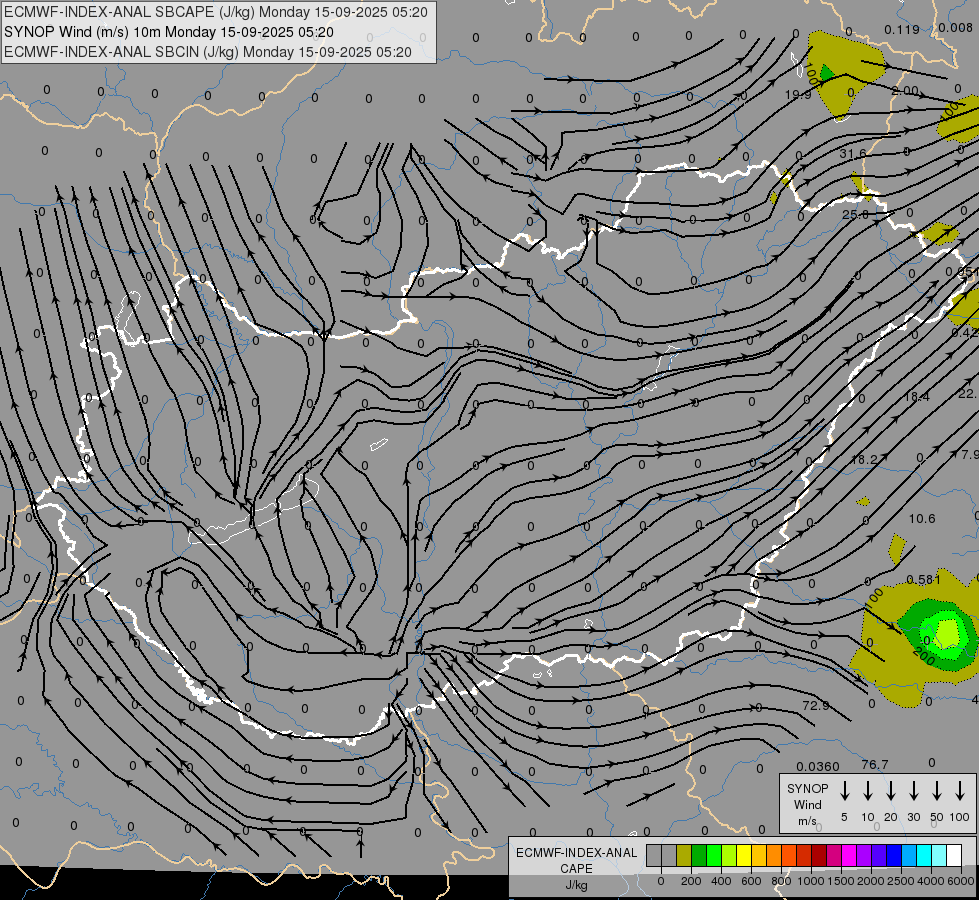979x900 pixels.
Task: Click the 5 m/s wind arrow in the legend
Action: click(x=844, y=790)
